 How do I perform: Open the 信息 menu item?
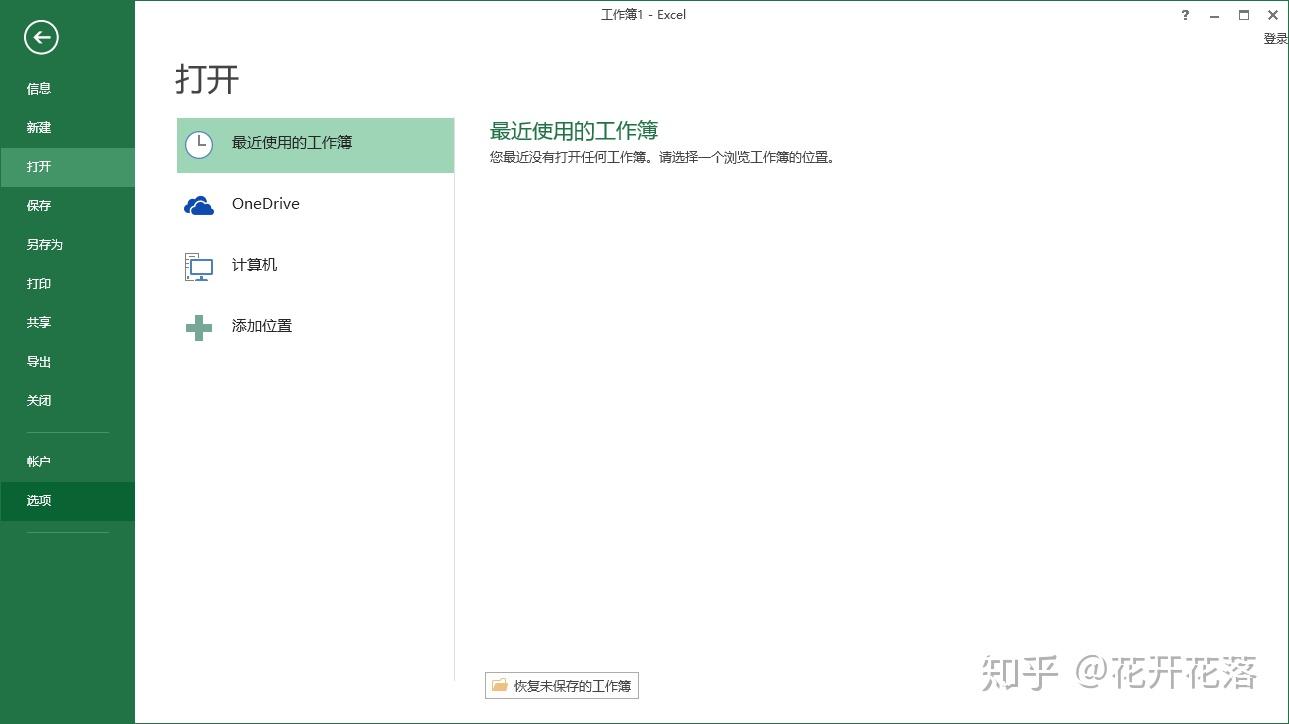[x=67, y=88]
